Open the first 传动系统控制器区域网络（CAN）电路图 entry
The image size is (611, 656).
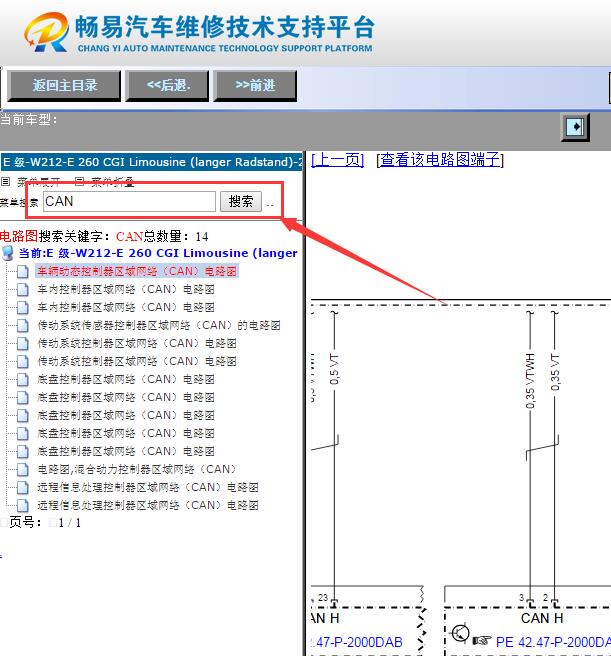137,343
